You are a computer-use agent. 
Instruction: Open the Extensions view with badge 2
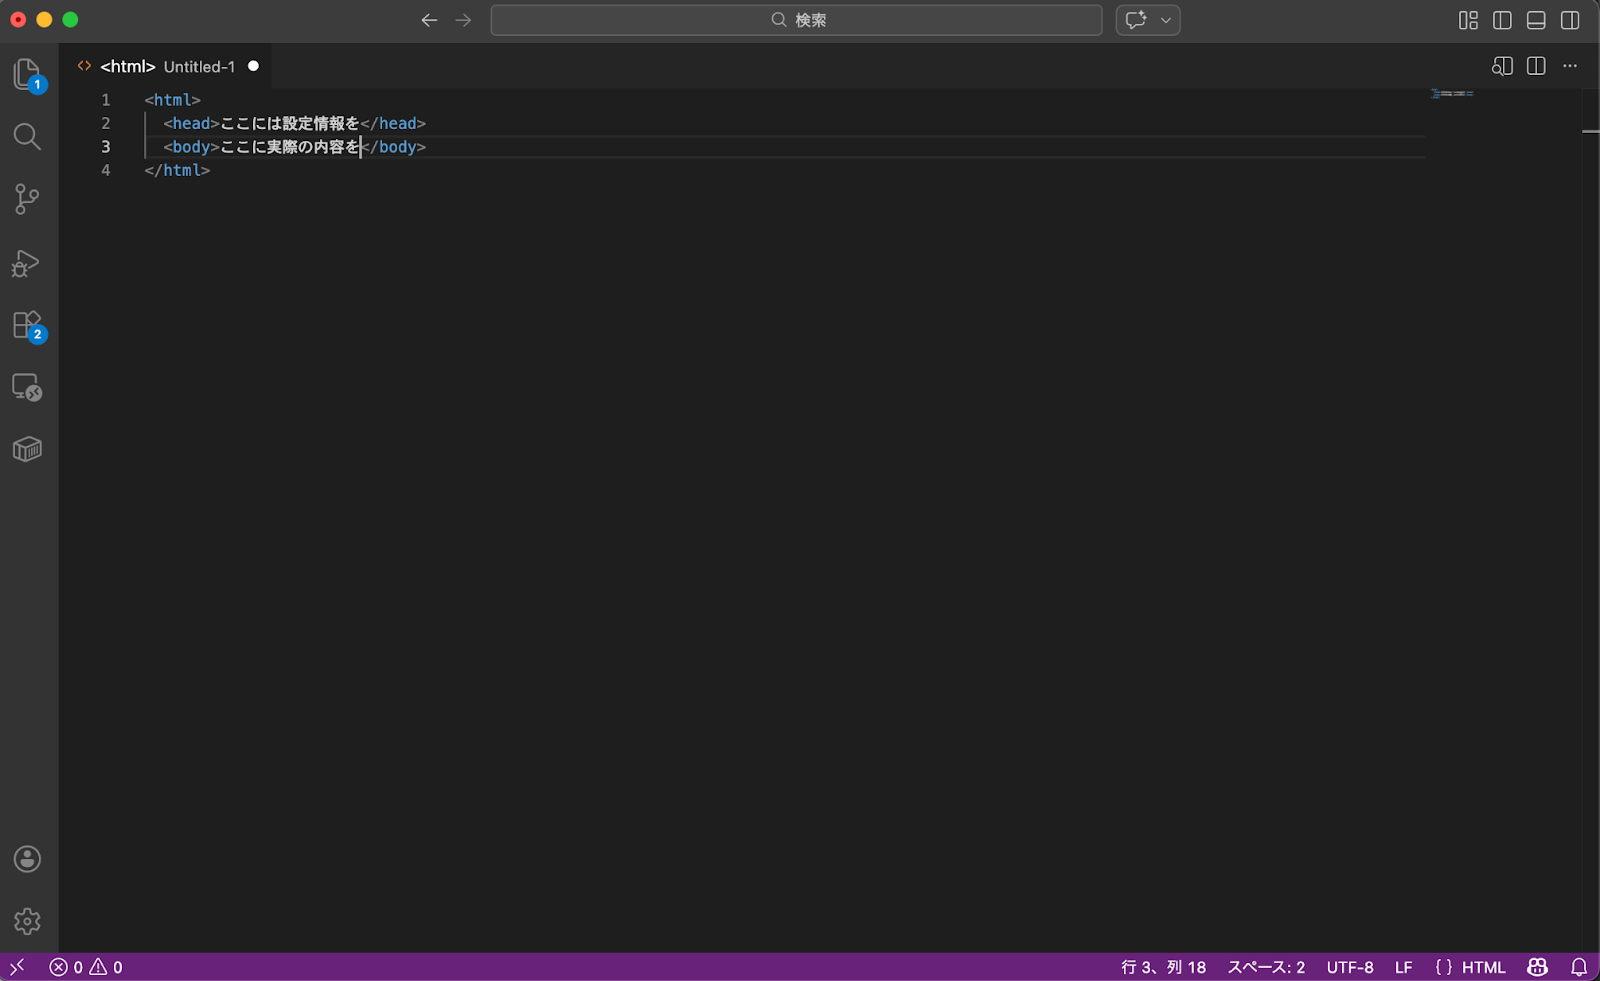coord(27,325)
